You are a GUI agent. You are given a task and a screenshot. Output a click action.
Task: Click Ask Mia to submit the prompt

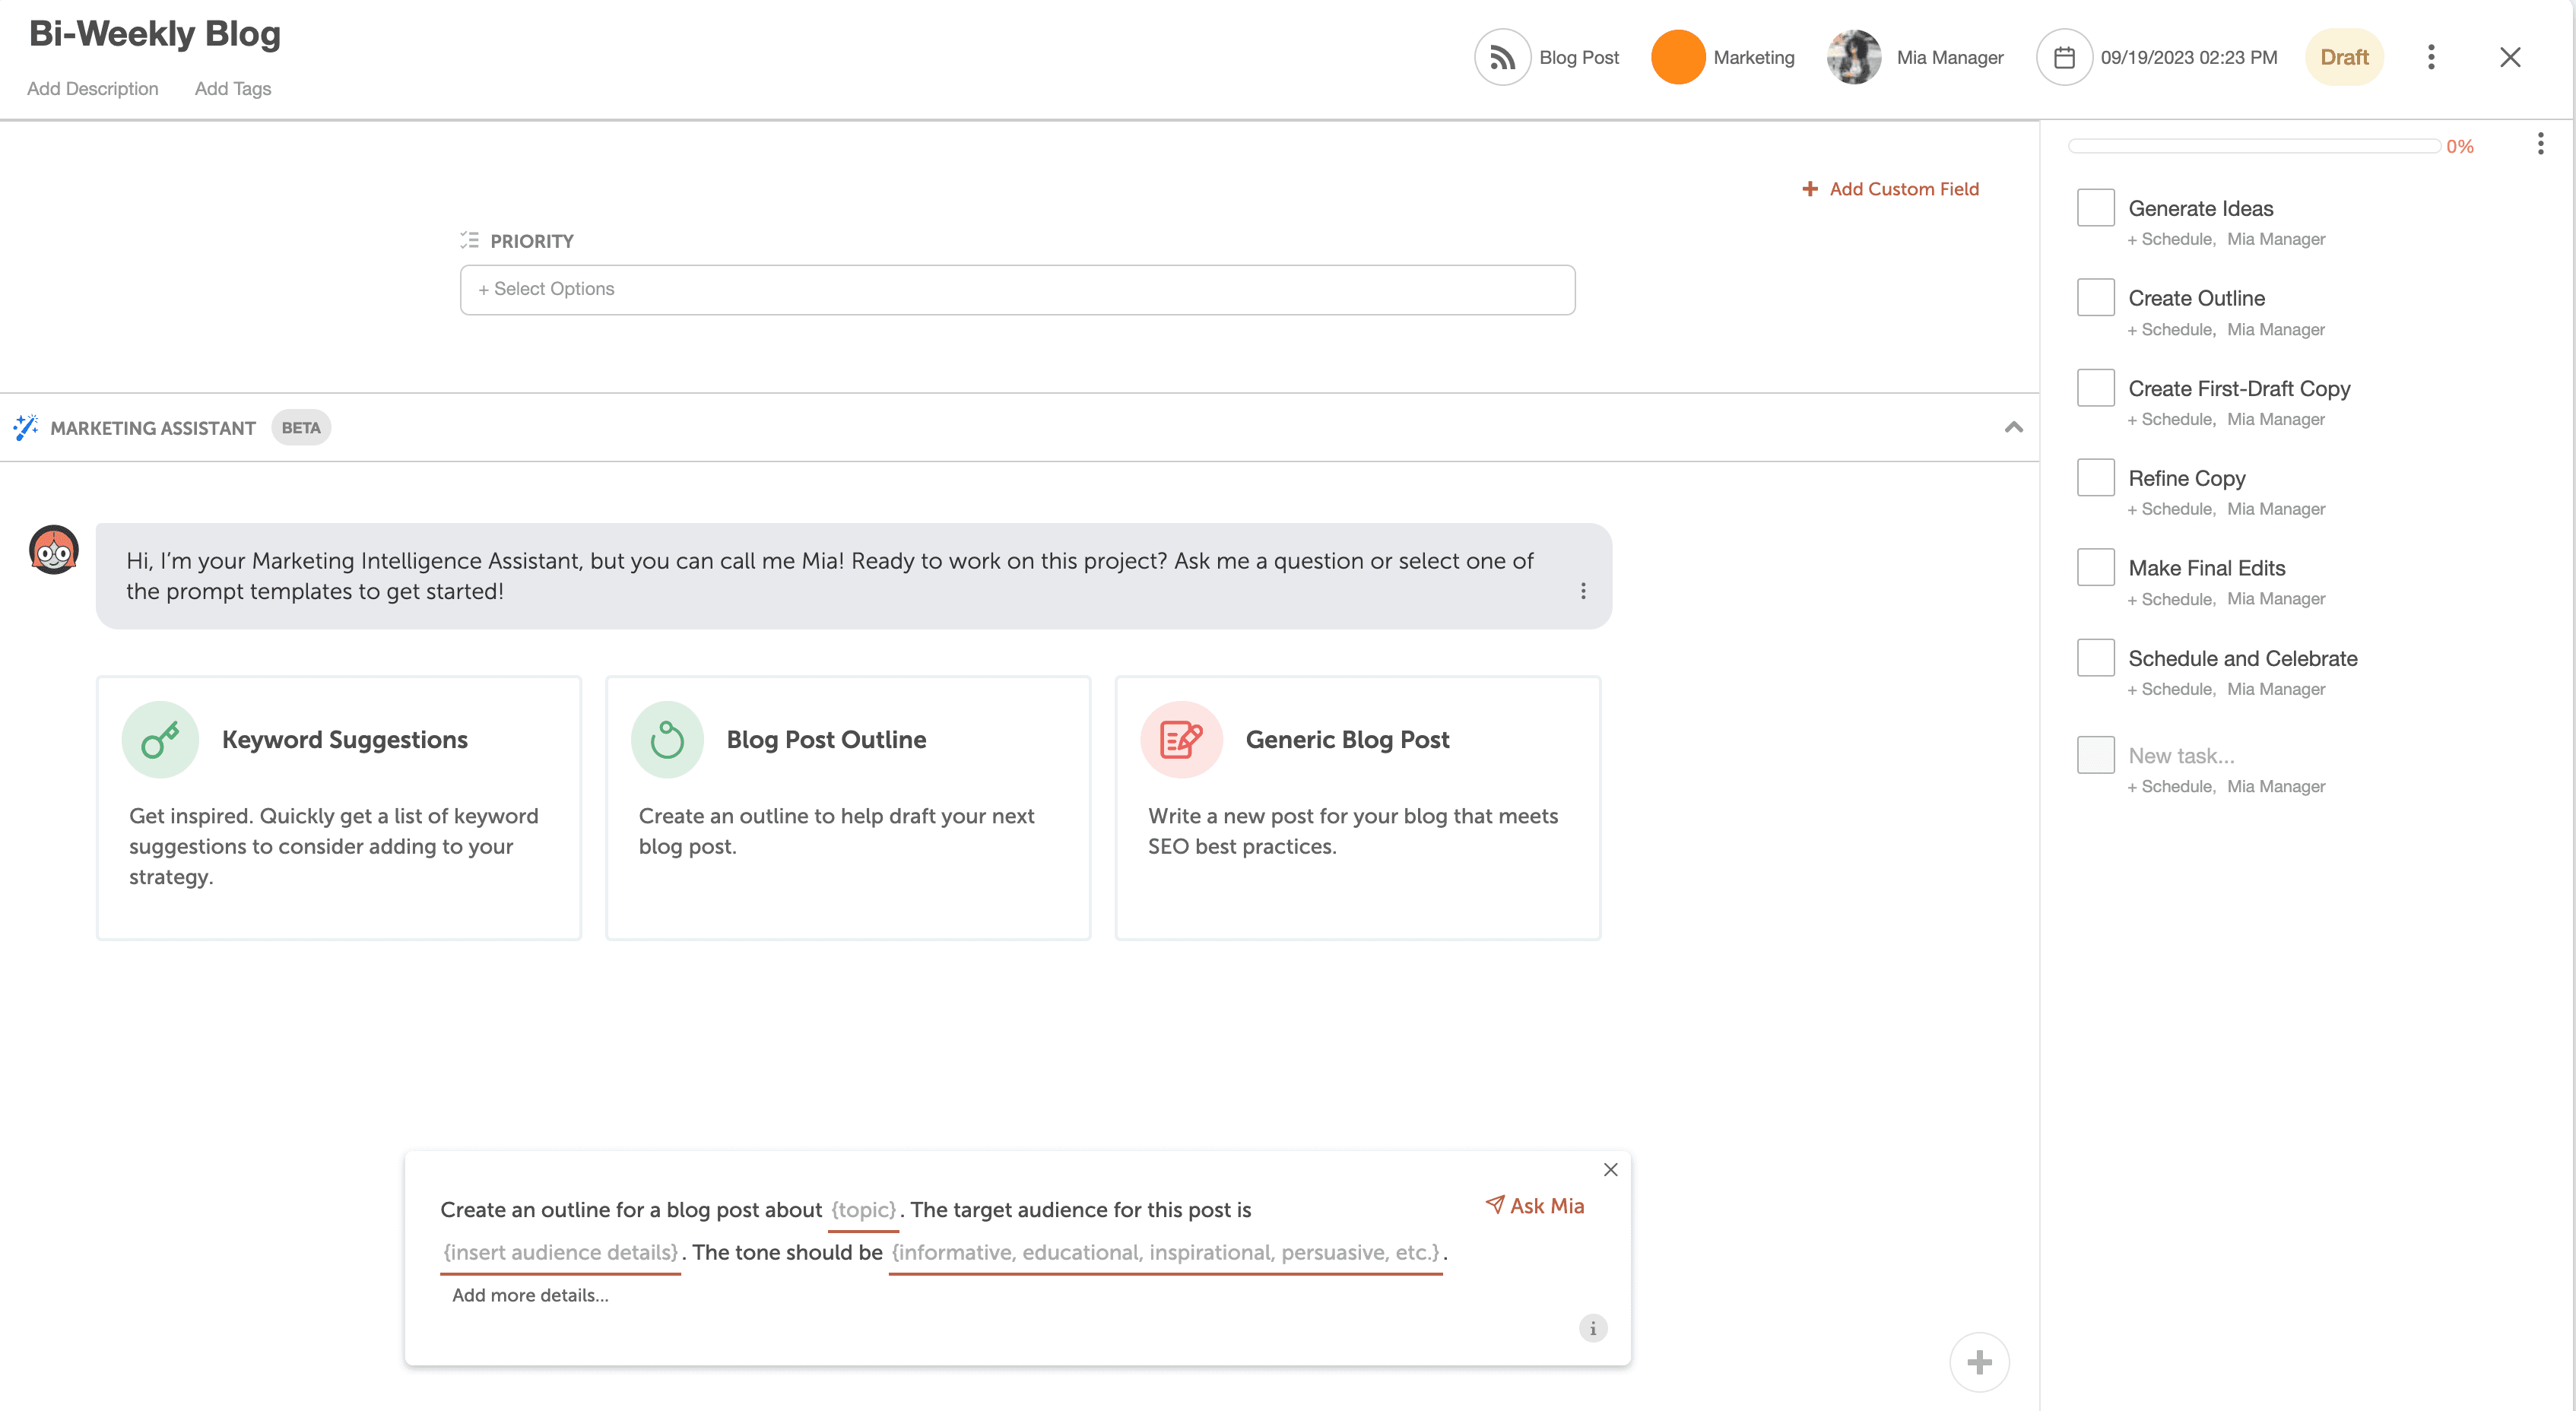1535,1206
